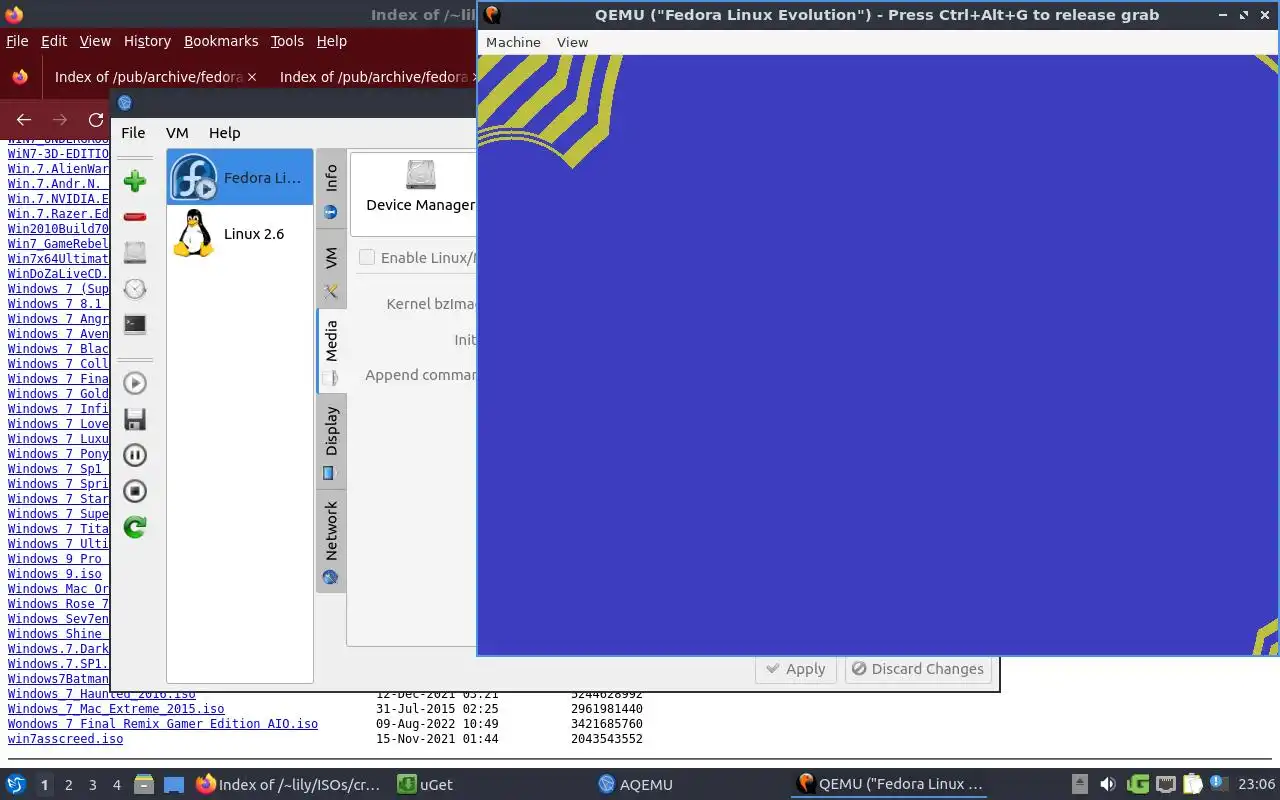Open Firefox Edit menu
1280x800 pixels.
click(x=54, y=41)
